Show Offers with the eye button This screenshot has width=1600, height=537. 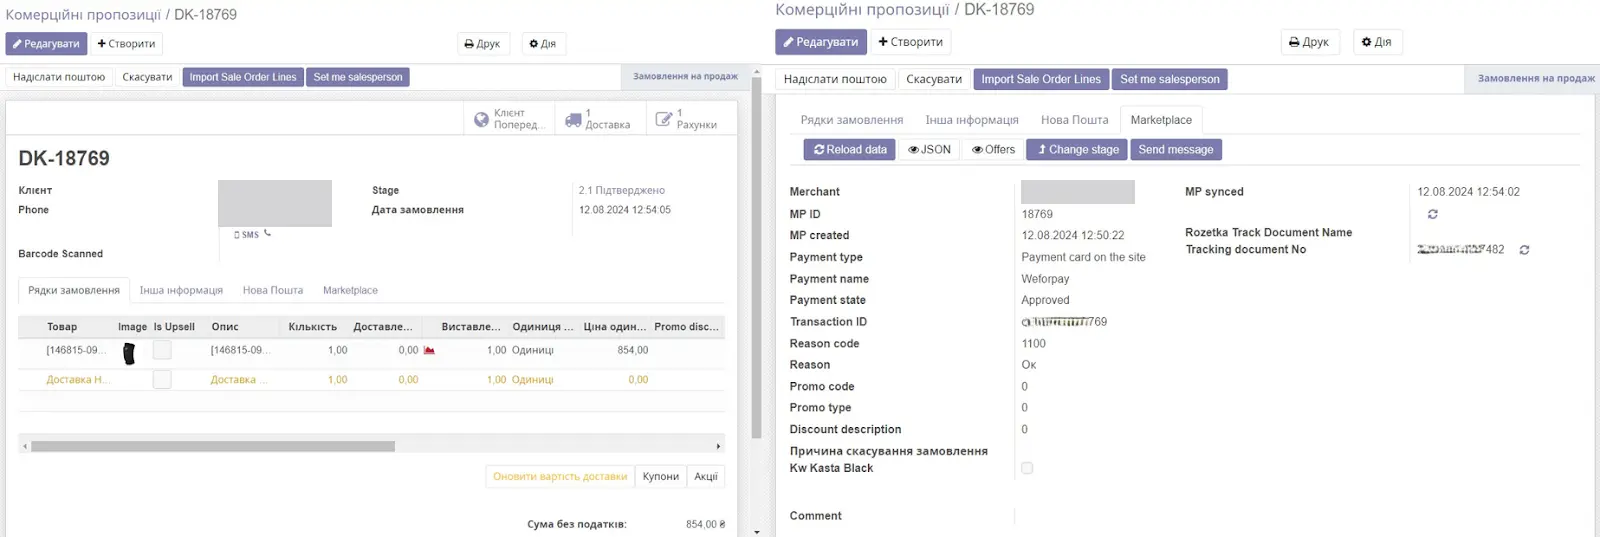pyautogui.click(x=993, y=150)
